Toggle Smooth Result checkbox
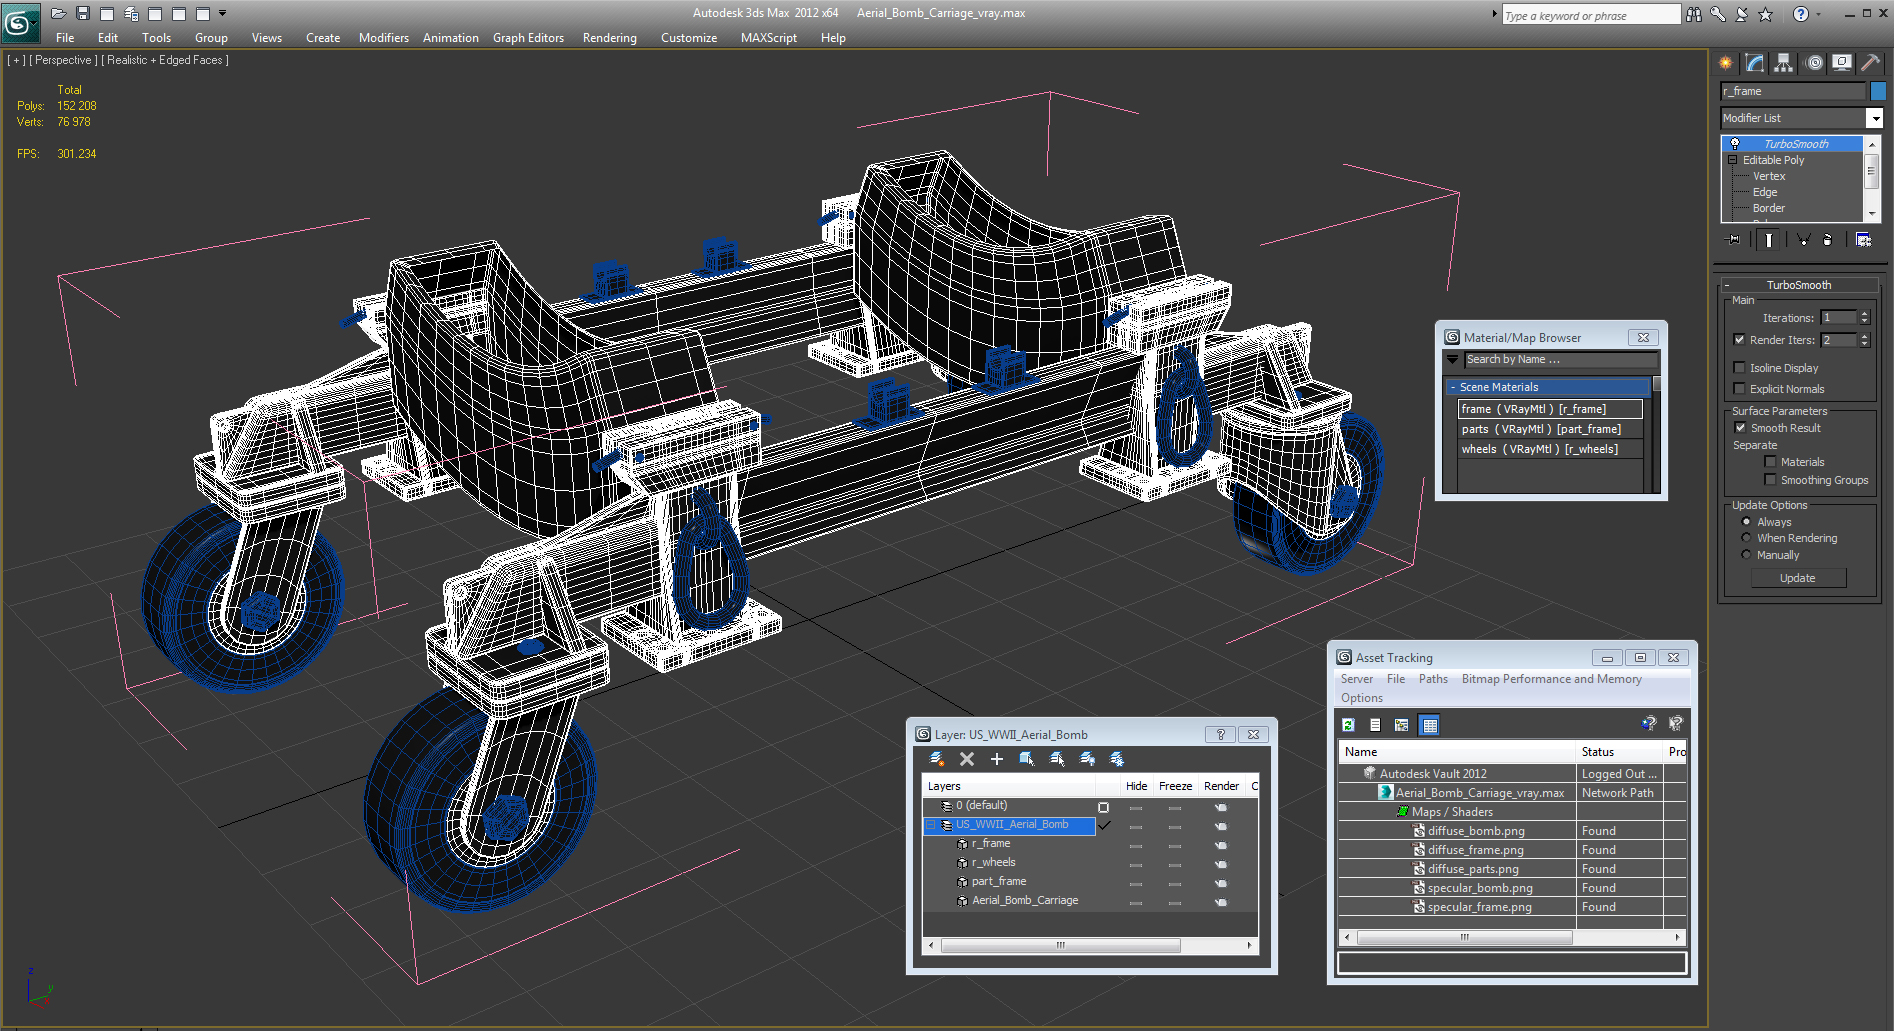This screenshot has height=1031, width=1894. [x=1741, y=428]
